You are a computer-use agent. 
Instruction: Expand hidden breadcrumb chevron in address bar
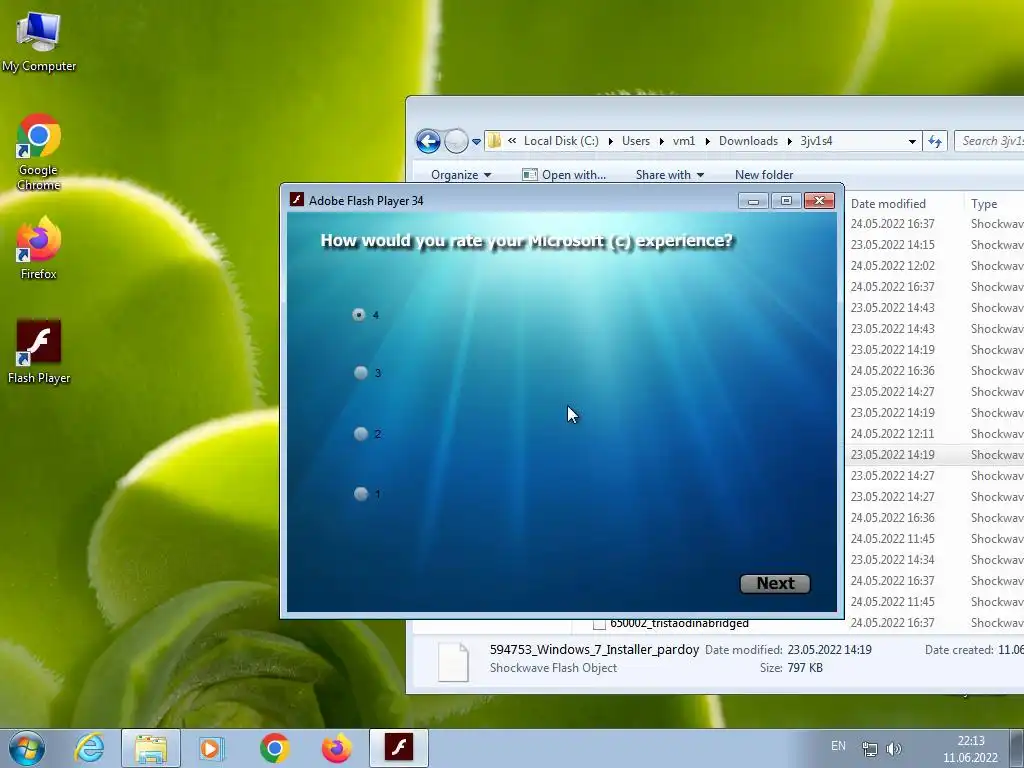tap(512, 140)
